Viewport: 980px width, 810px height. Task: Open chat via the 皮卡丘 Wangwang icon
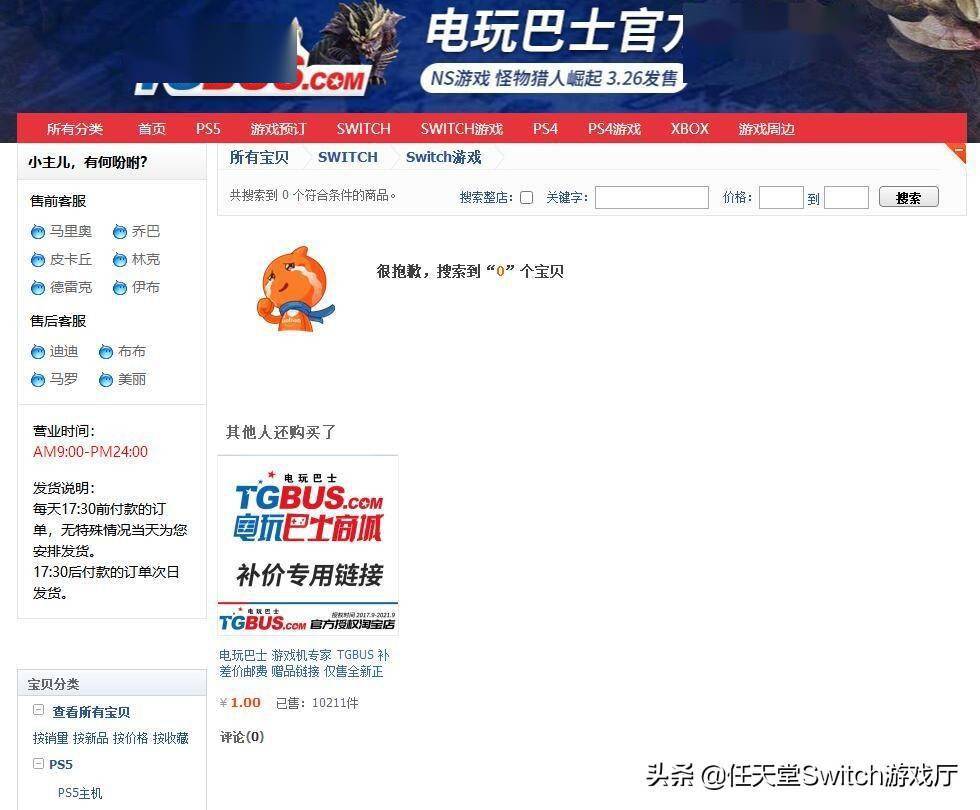(x=39, y=260)
